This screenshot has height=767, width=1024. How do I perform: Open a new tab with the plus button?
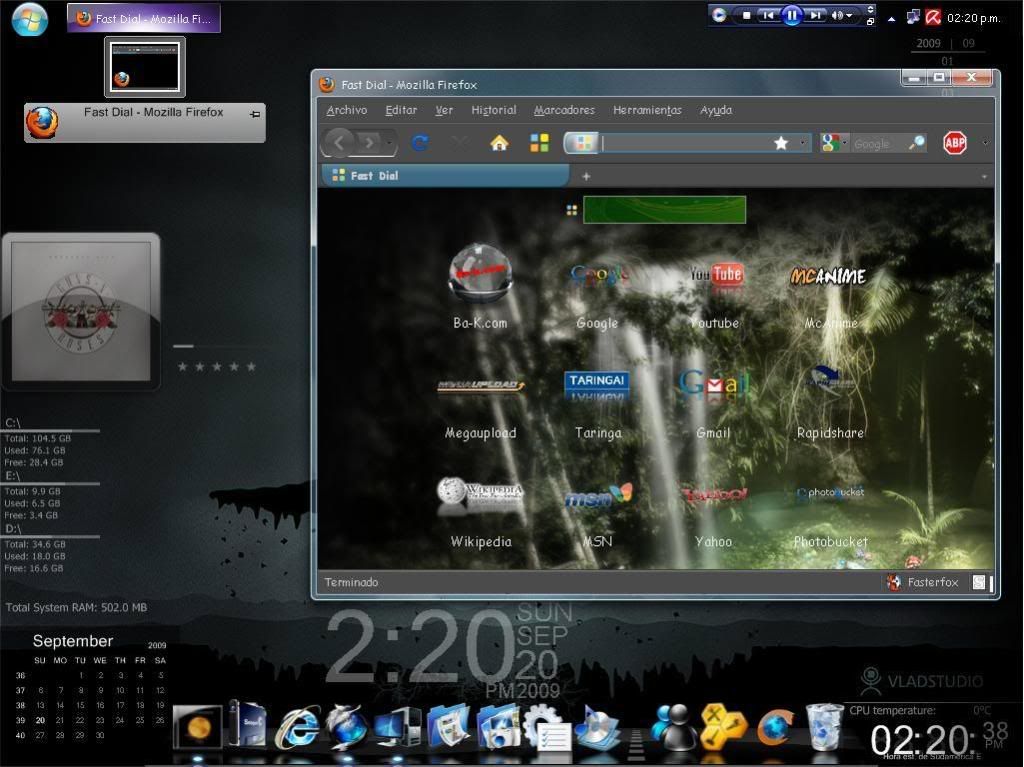click(586, 176)
